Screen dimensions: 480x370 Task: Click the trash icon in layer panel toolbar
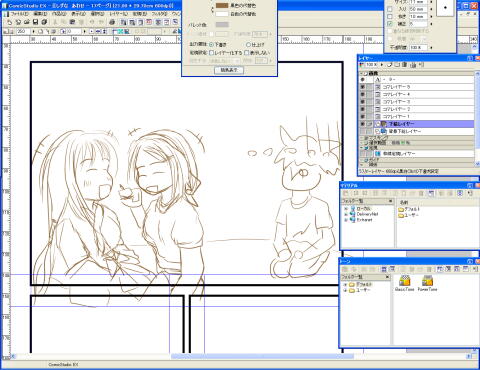point(404,65)
